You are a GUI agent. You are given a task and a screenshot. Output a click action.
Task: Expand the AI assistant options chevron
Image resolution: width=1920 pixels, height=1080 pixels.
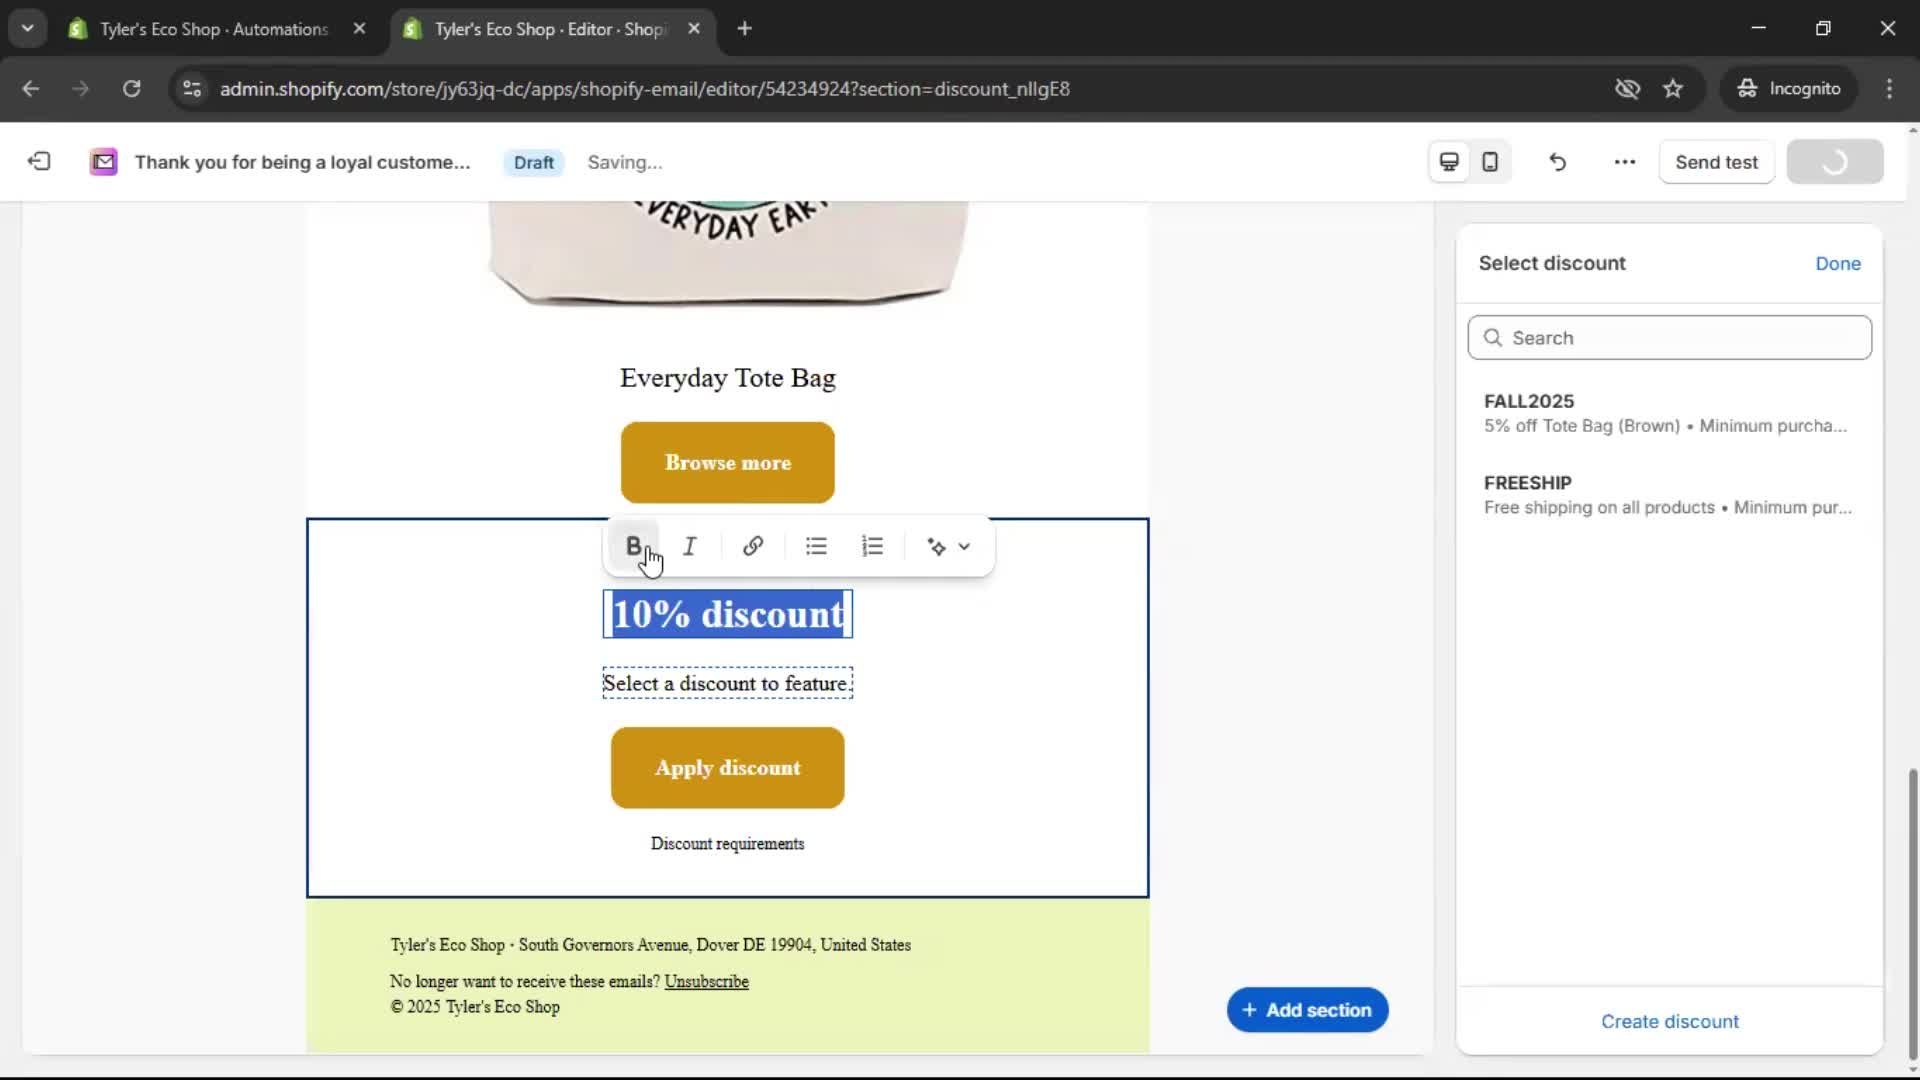pos(963,546)
